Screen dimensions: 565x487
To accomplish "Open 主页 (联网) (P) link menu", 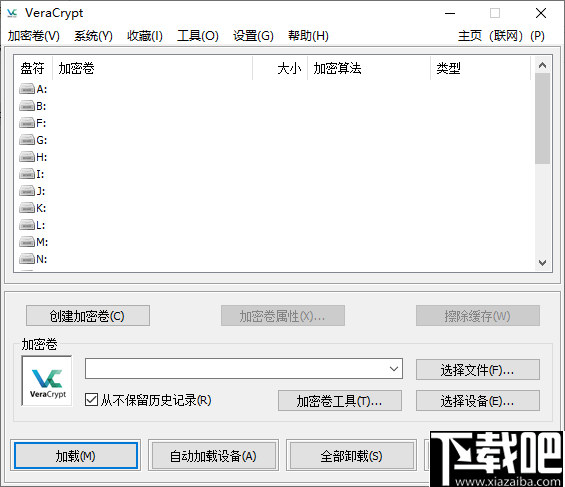I will coord(501,36).
